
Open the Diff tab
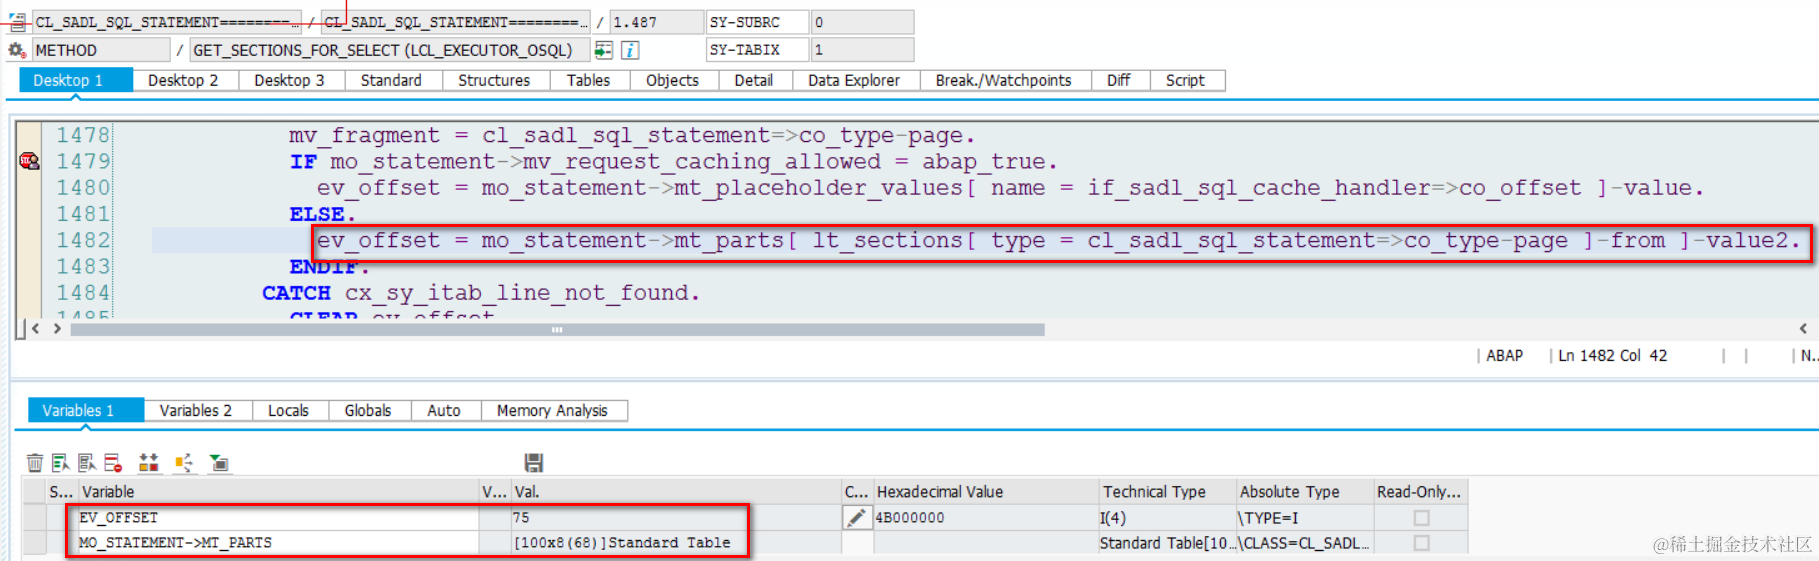[x=1119, y=80]
